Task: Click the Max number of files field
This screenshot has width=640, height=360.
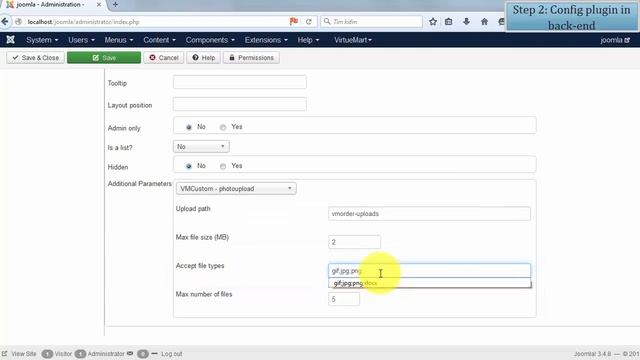Action: pyautogui.click(x=344, y=299)
